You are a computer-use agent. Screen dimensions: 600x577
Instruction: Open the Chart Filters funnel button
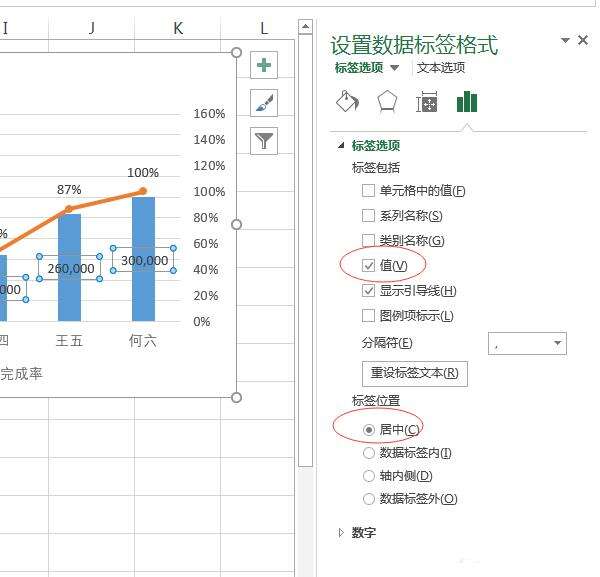coord(264,141)
